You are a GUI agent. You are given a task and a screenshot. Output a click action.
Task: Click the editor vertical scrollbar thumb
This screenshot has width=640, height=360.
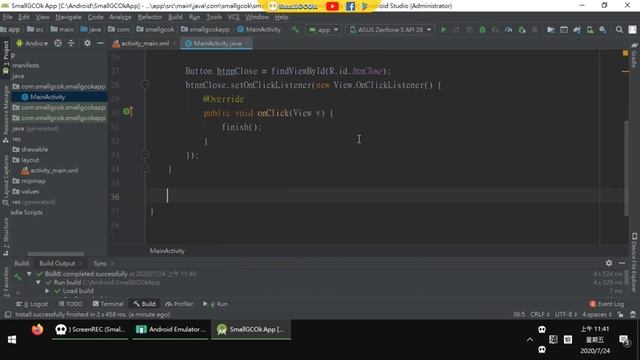click(x=626, y=168)
